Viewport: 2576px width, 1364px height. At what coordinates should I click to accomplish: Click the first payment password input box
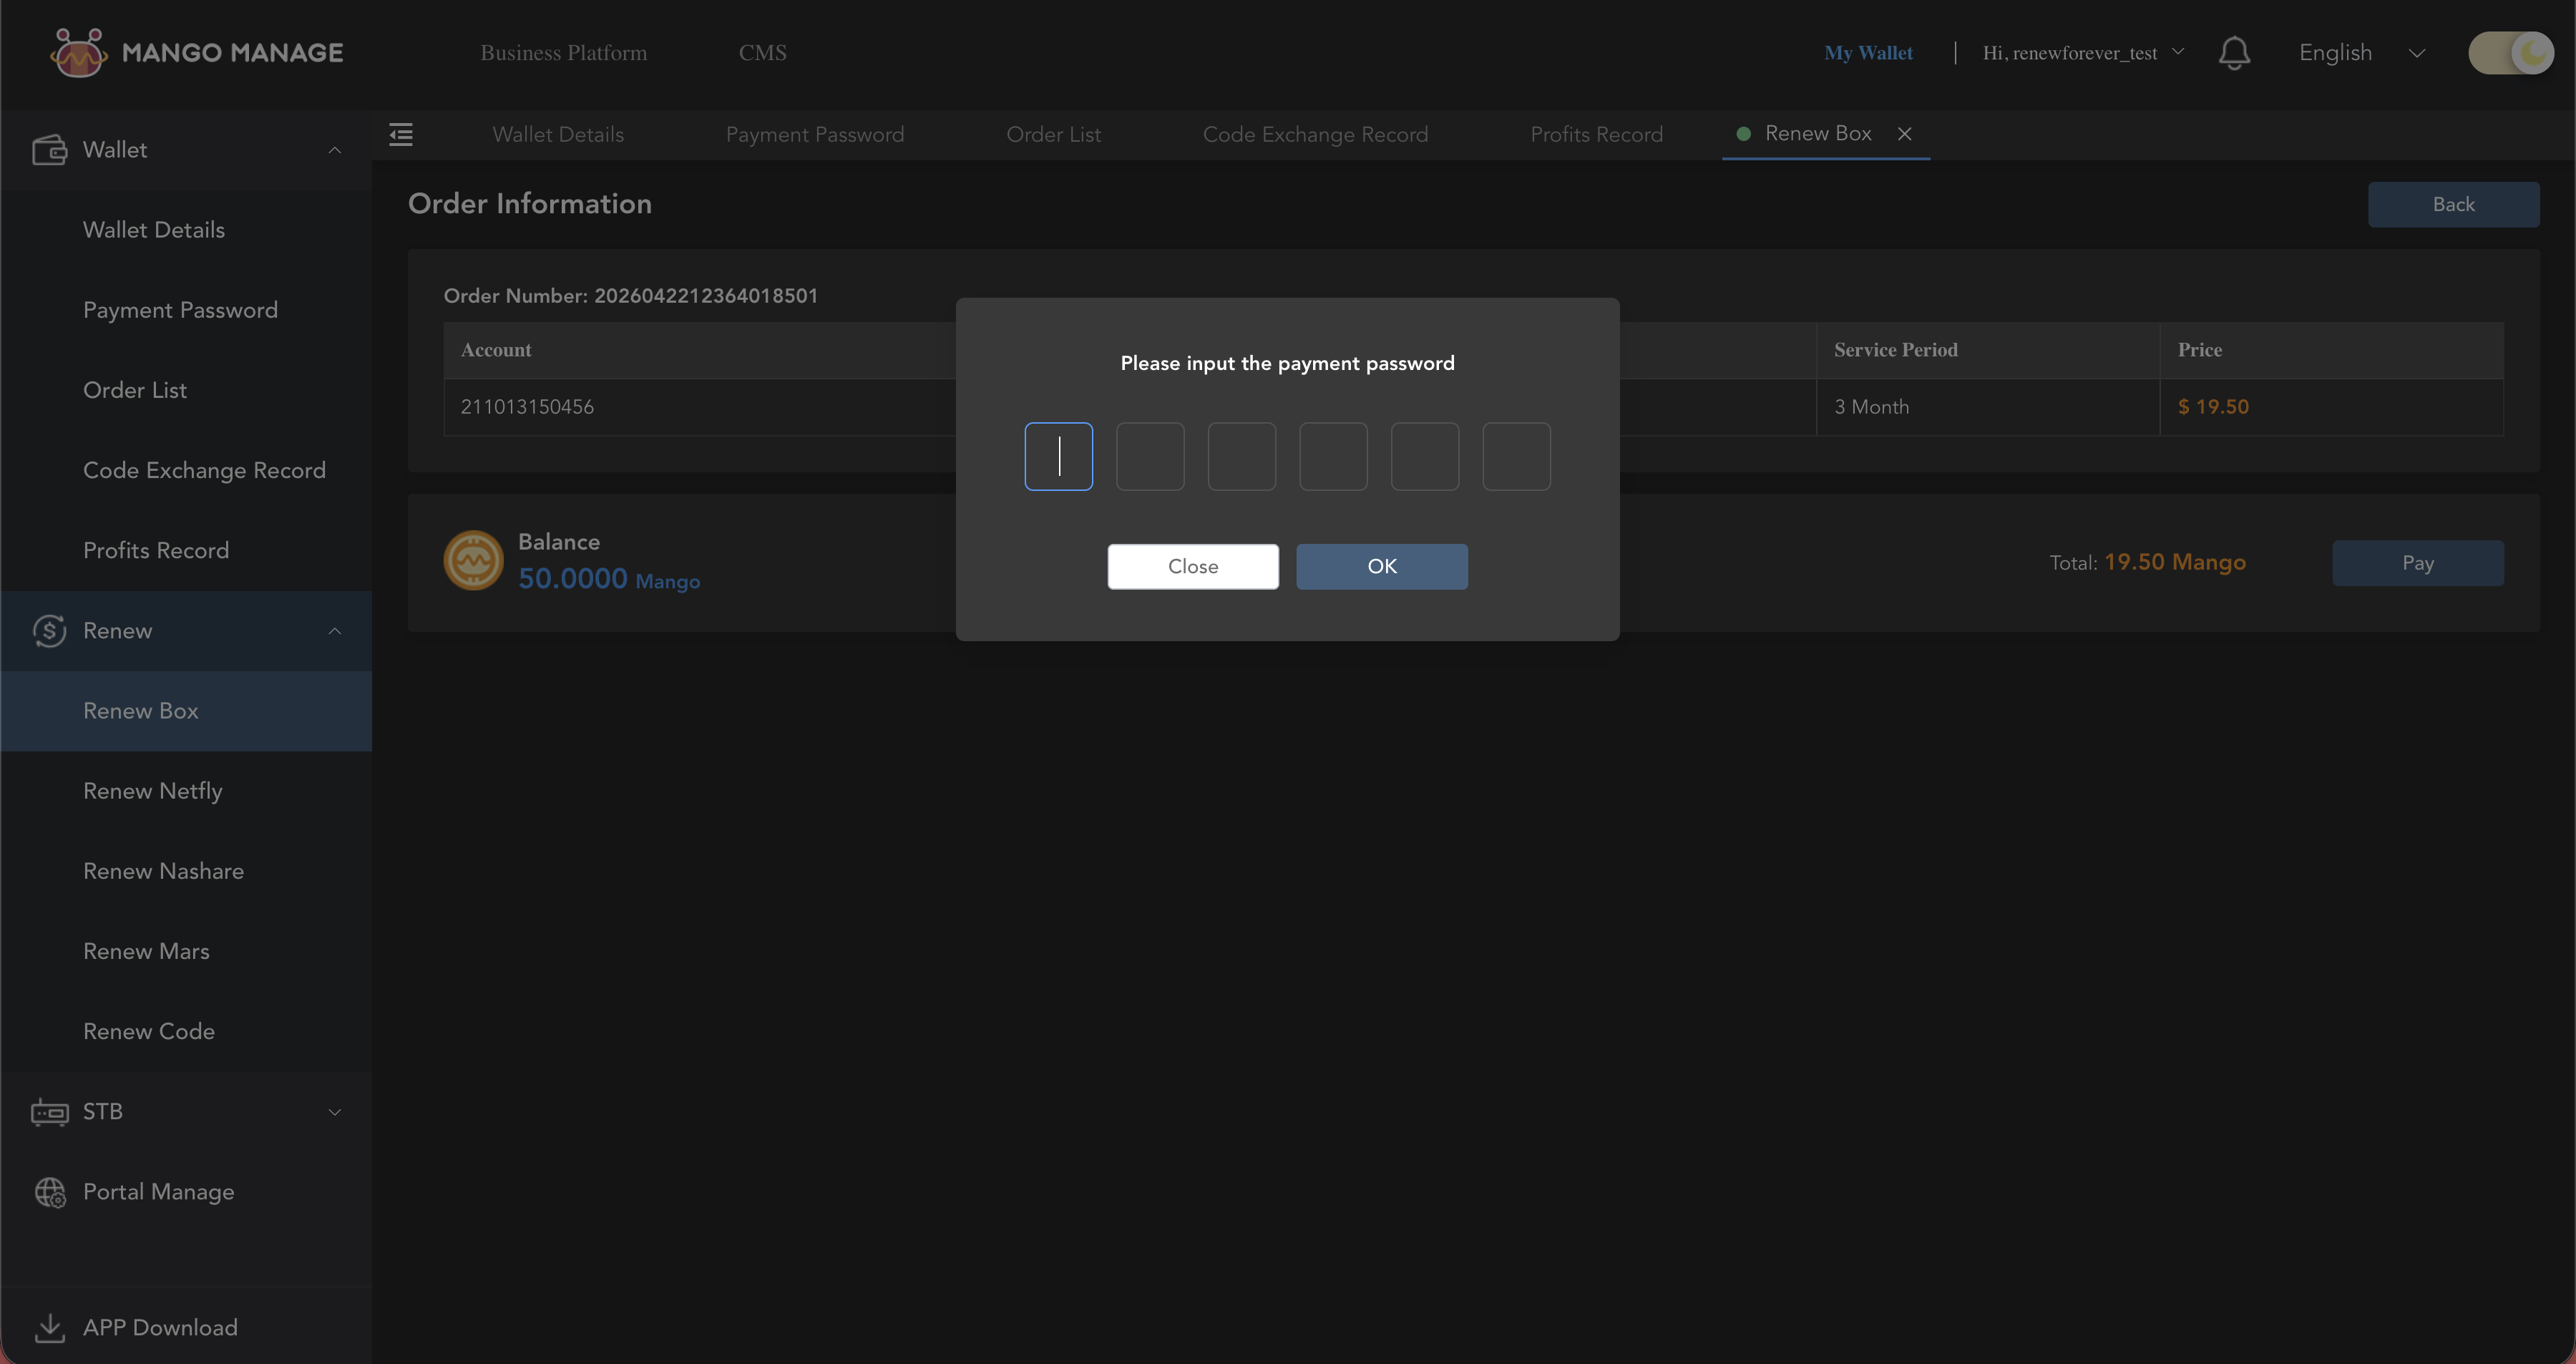point(1058,456)
